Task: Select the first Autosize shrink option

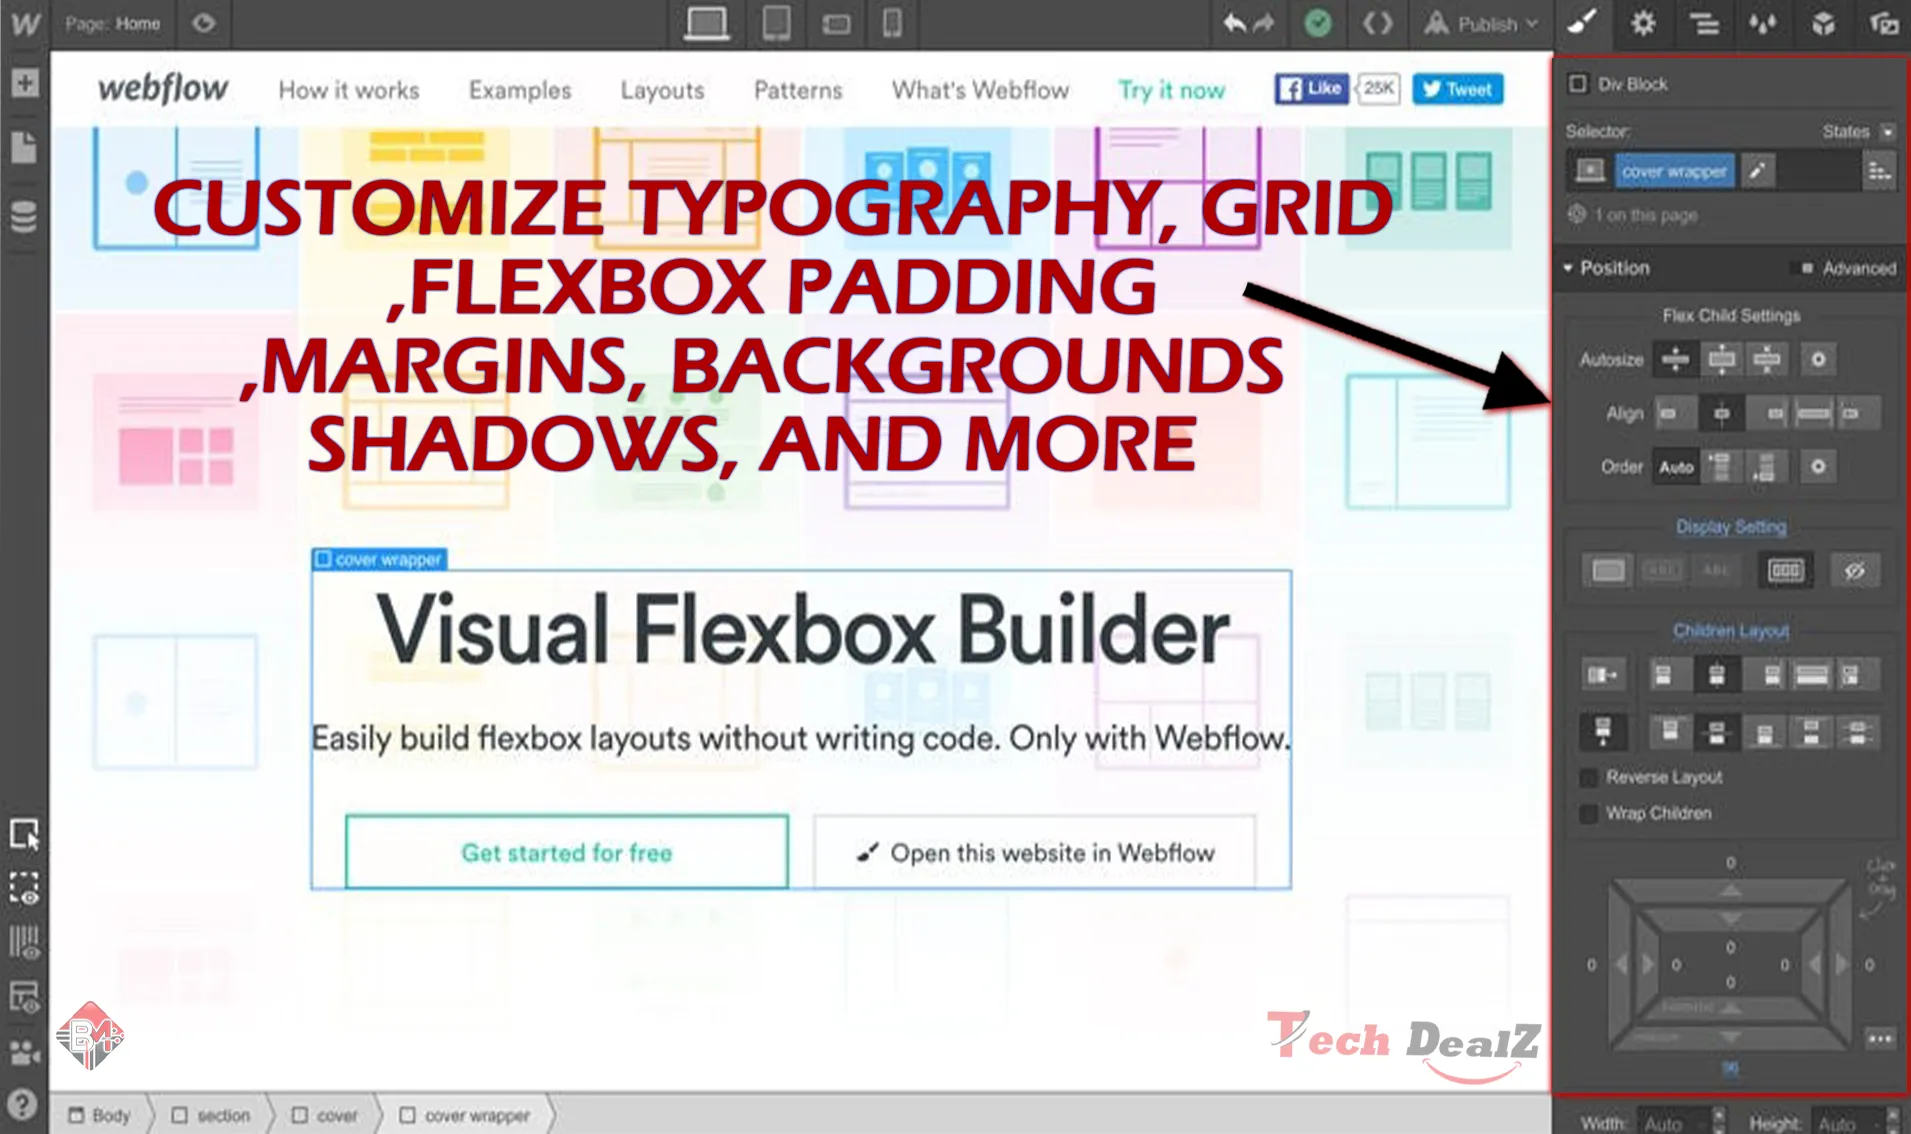Action: point(1676,359)
